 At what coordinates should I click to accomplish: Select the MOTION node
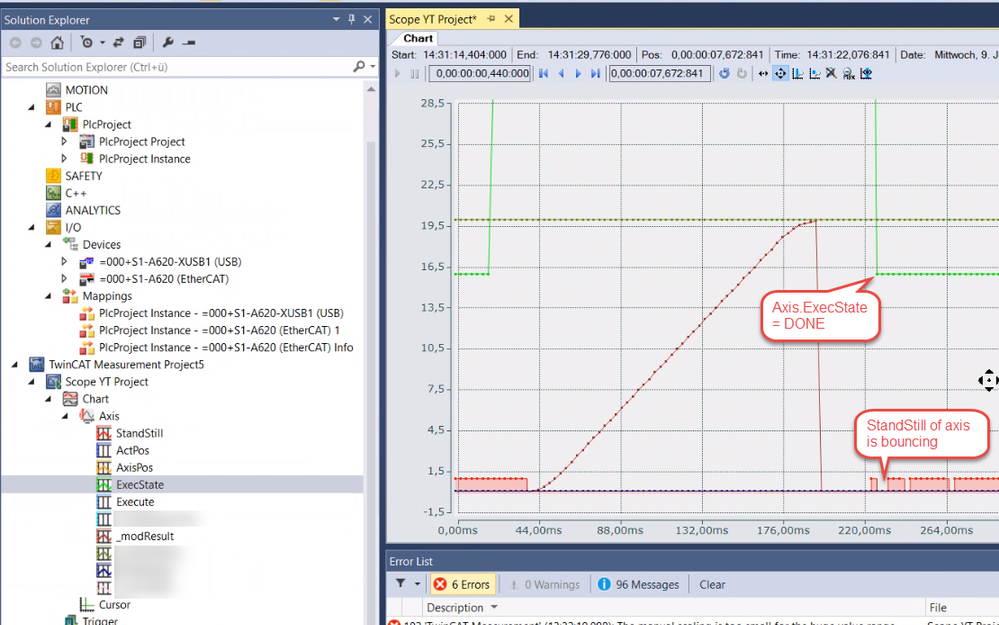pos(87,90)
